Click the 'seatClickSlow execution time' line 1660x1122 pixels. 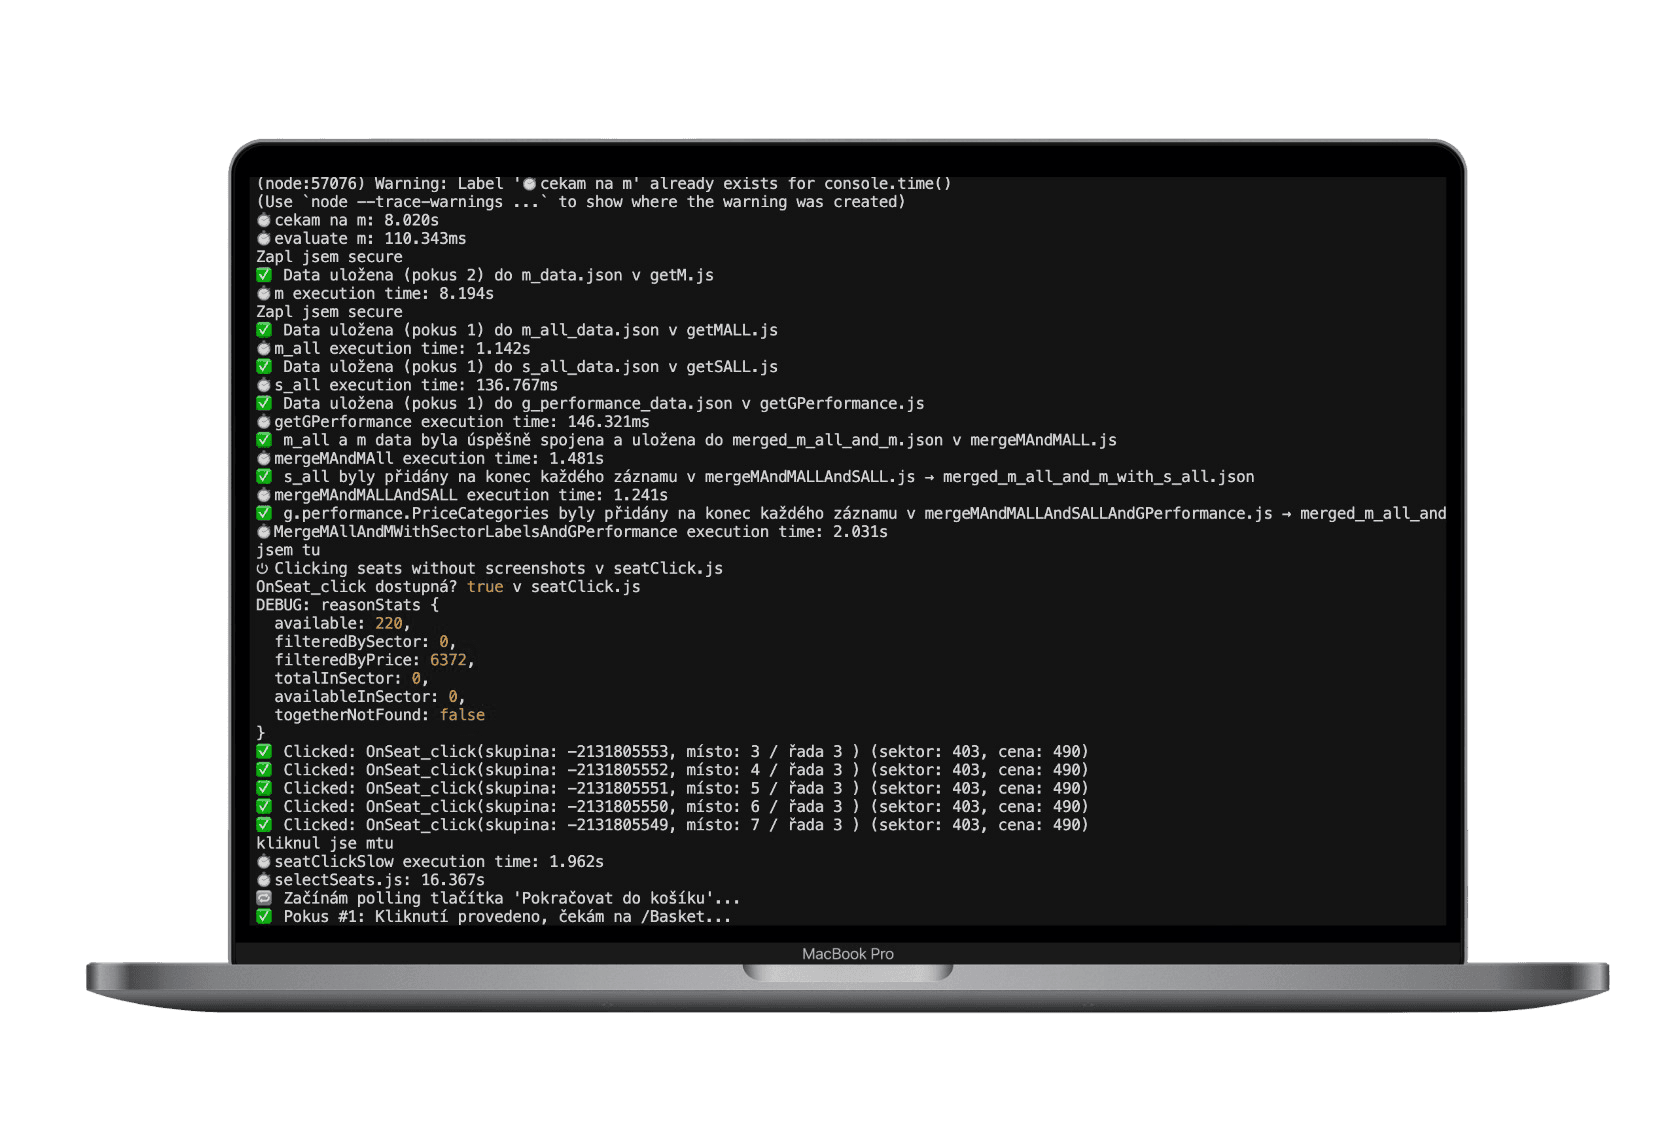pos(430,862)
